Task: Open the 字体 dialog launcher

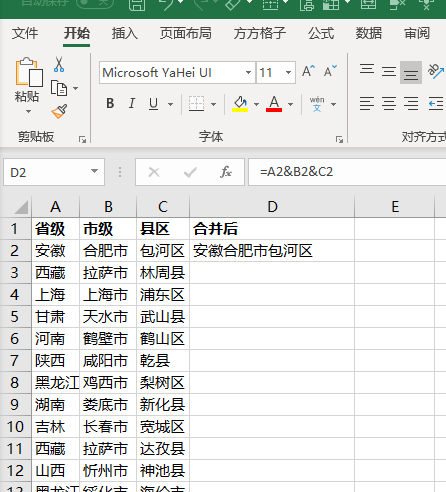Action: point(339,140)
